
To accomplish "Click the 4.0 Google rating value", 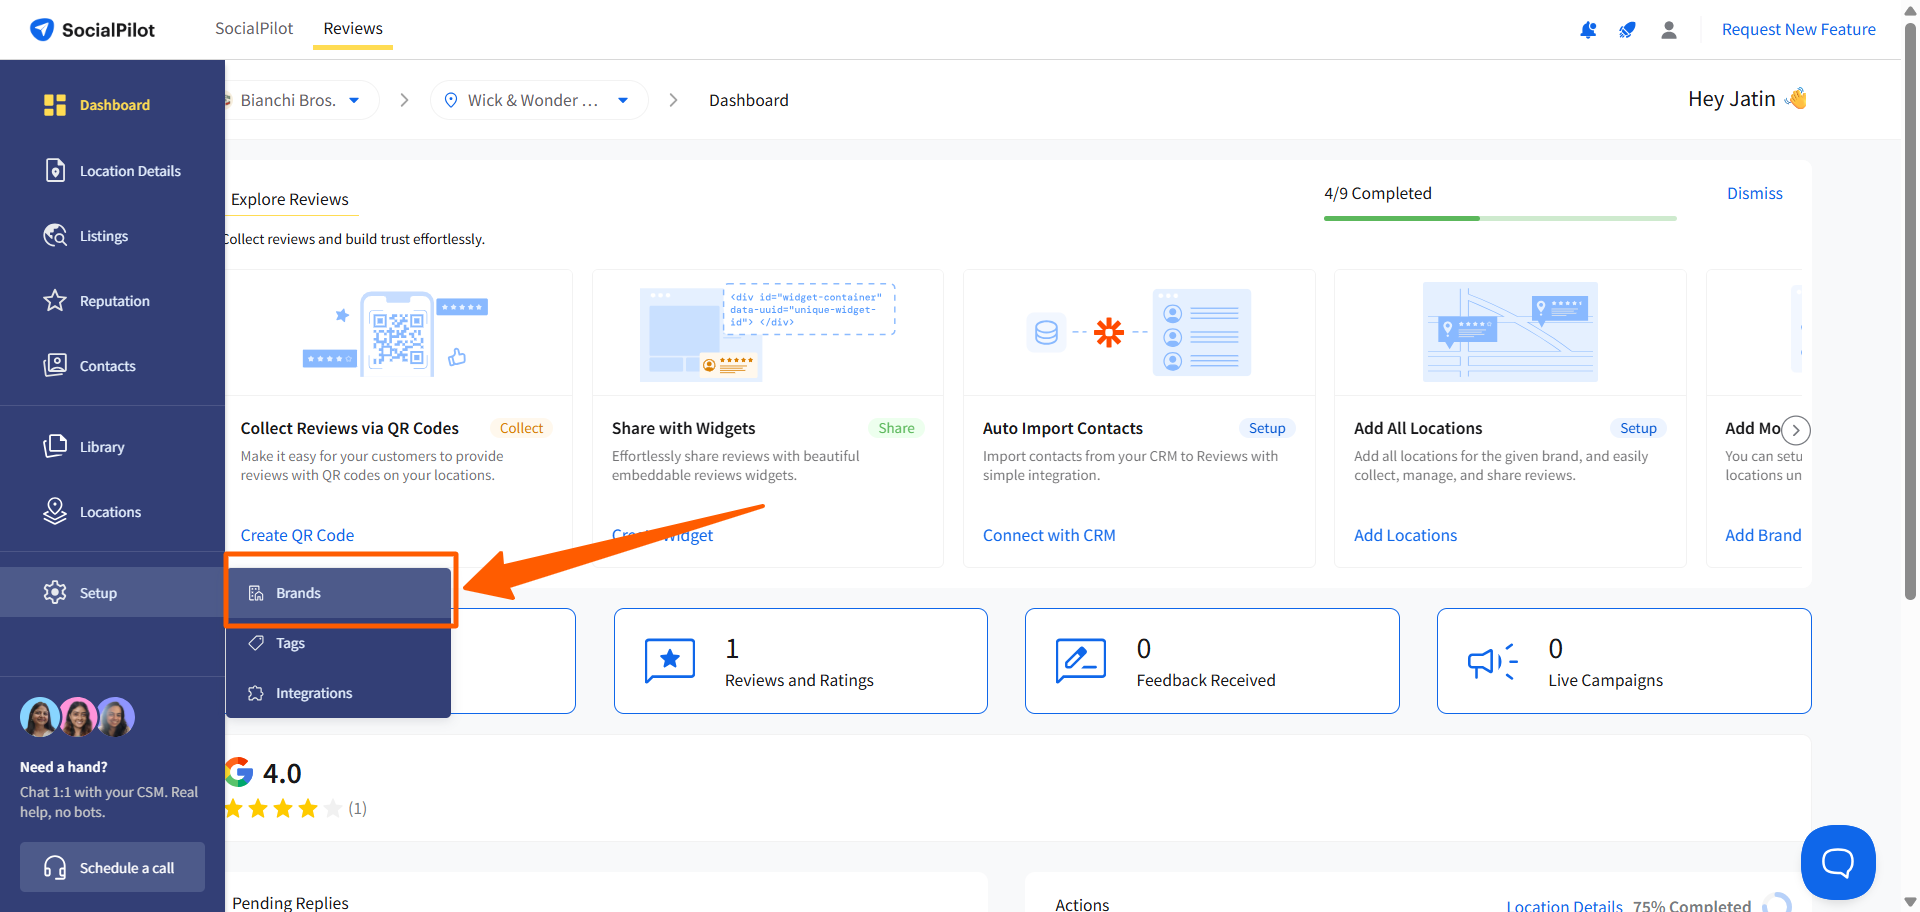I will (x=282, y=773).
